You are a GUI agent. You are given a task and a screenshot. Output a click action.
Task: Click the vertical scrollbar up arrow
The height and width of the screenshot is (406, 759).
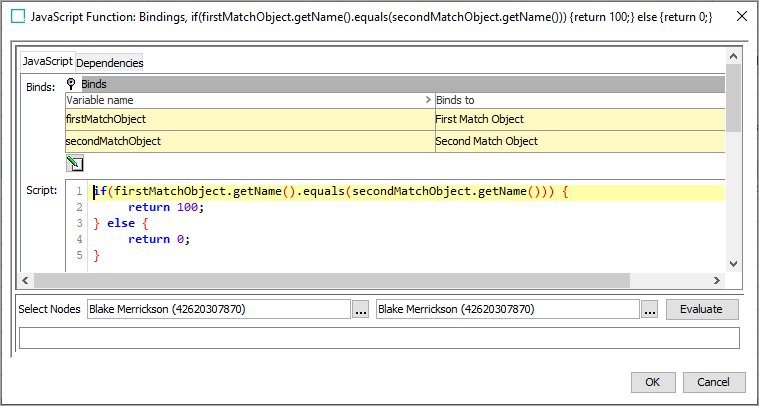coord(733,57)
